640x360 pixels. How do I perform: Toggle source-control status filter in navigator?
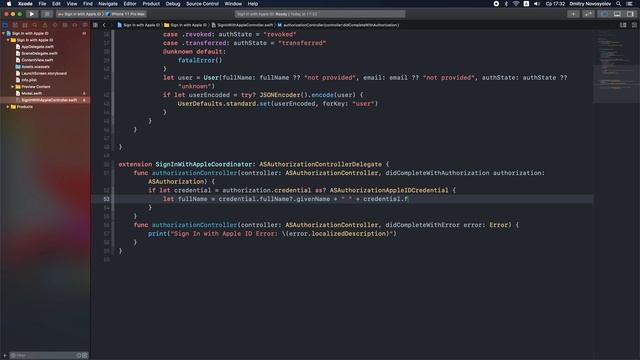pyautogui.click(x=85, y=356)
